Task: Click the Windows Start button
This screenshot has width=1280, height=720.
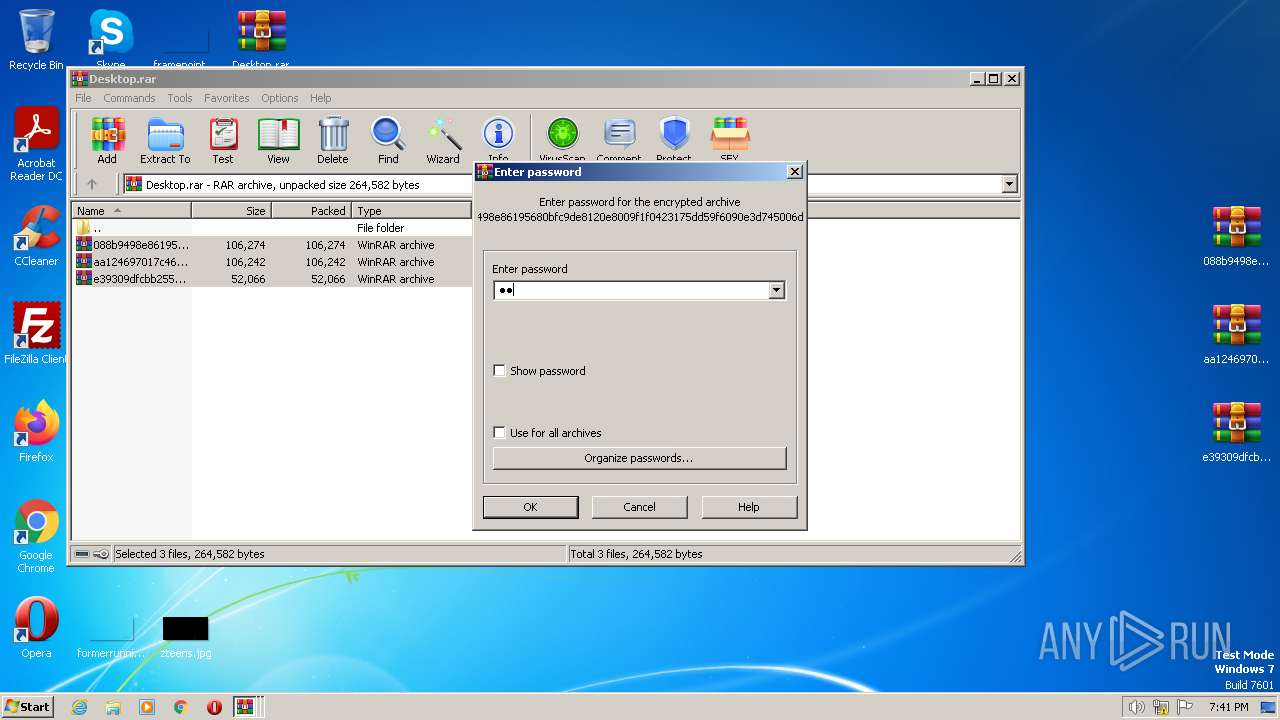Action: pos(28,706)
